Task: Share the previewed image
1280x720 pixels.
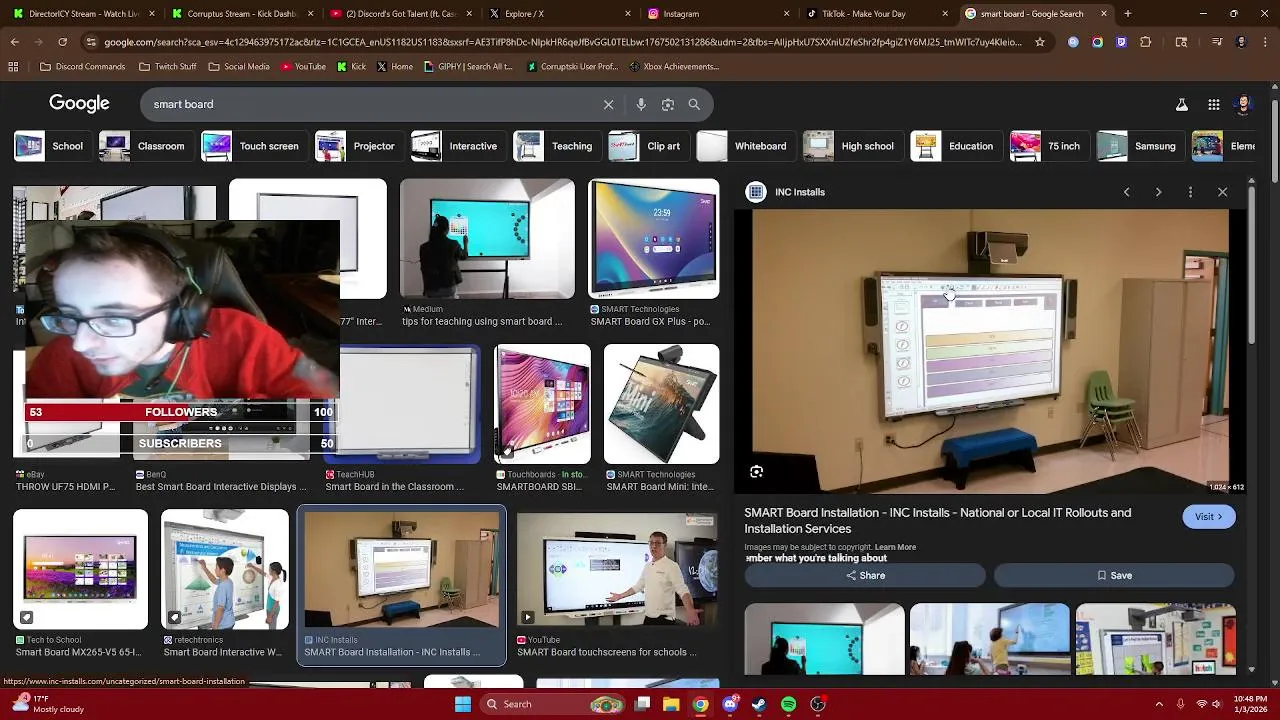Action: (865, 576)
